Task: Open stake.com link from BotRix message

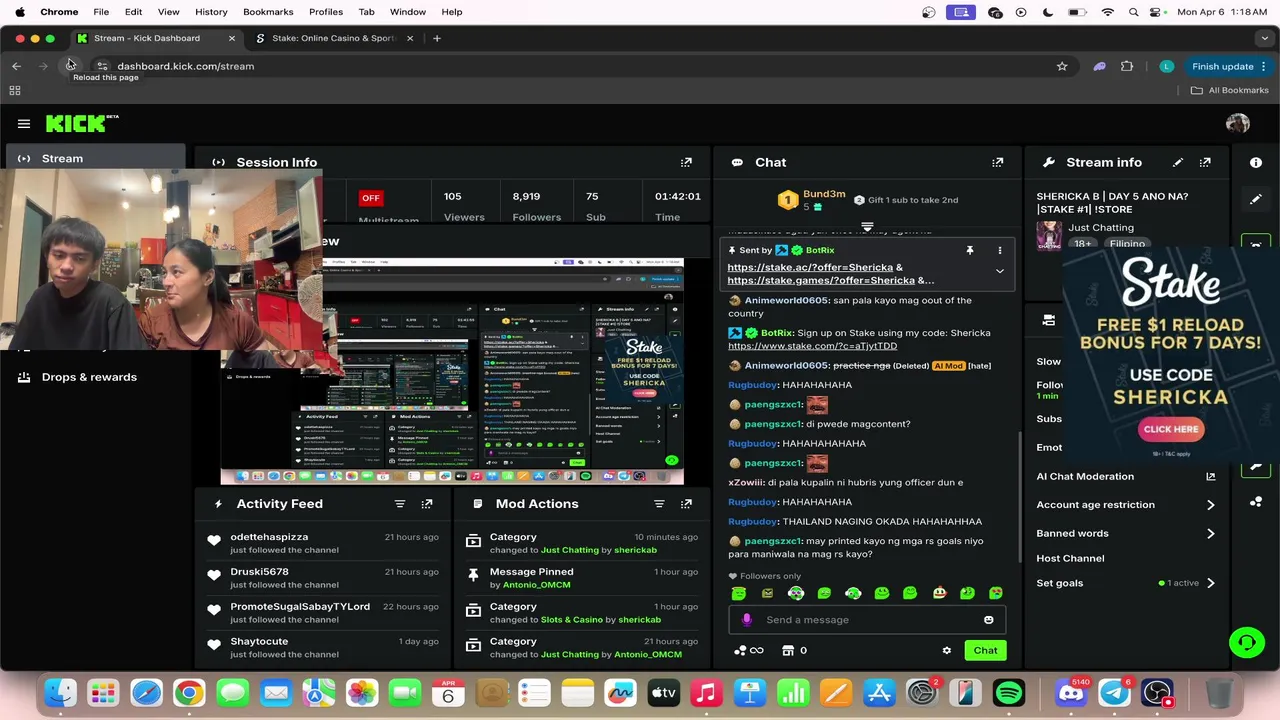Action: pyautogui.click(x=812, y=346)
